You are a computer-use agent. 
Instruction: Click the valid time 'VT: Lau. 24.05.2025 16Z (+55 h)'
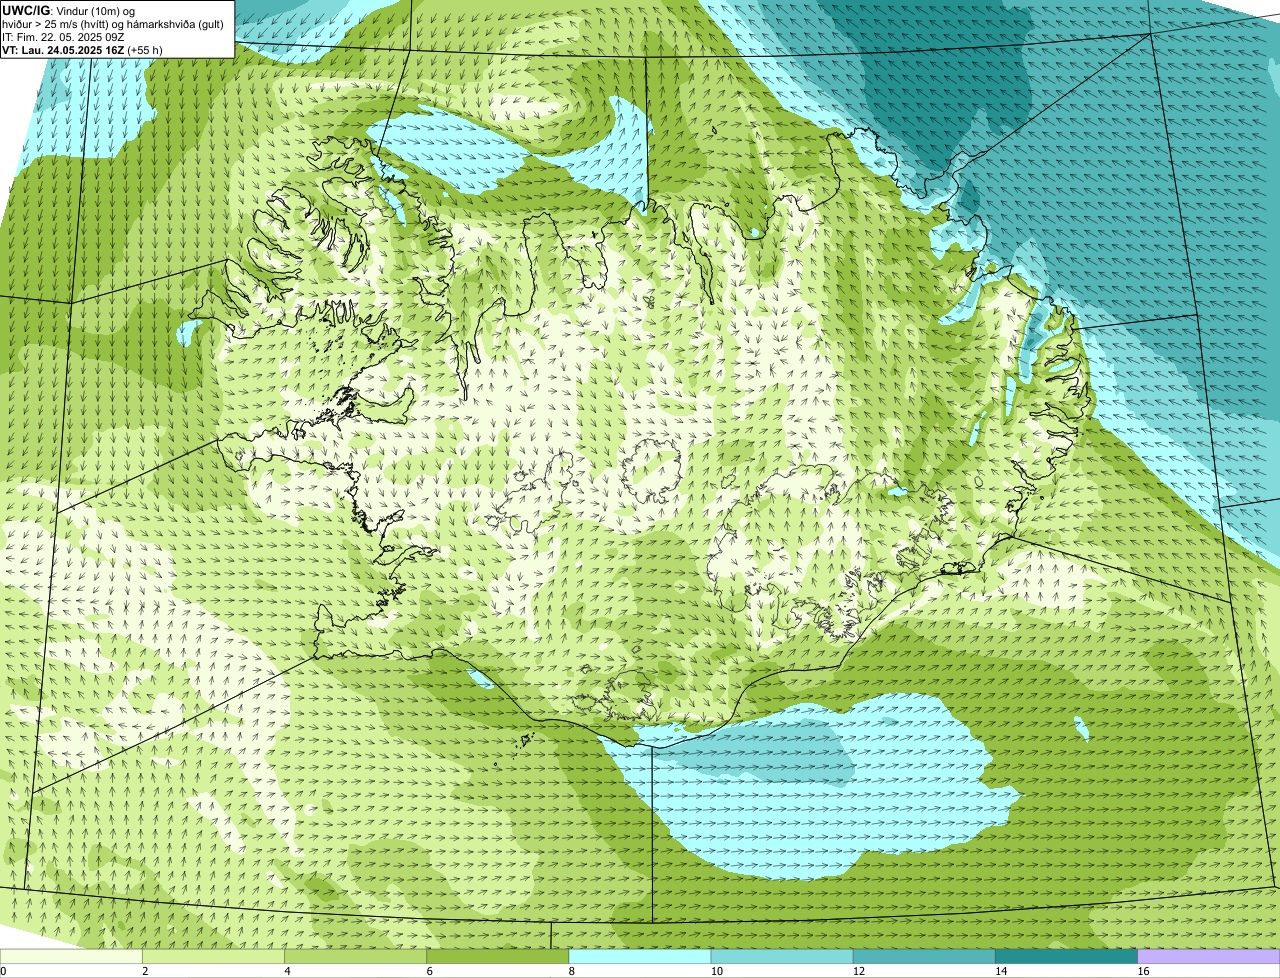82,49
